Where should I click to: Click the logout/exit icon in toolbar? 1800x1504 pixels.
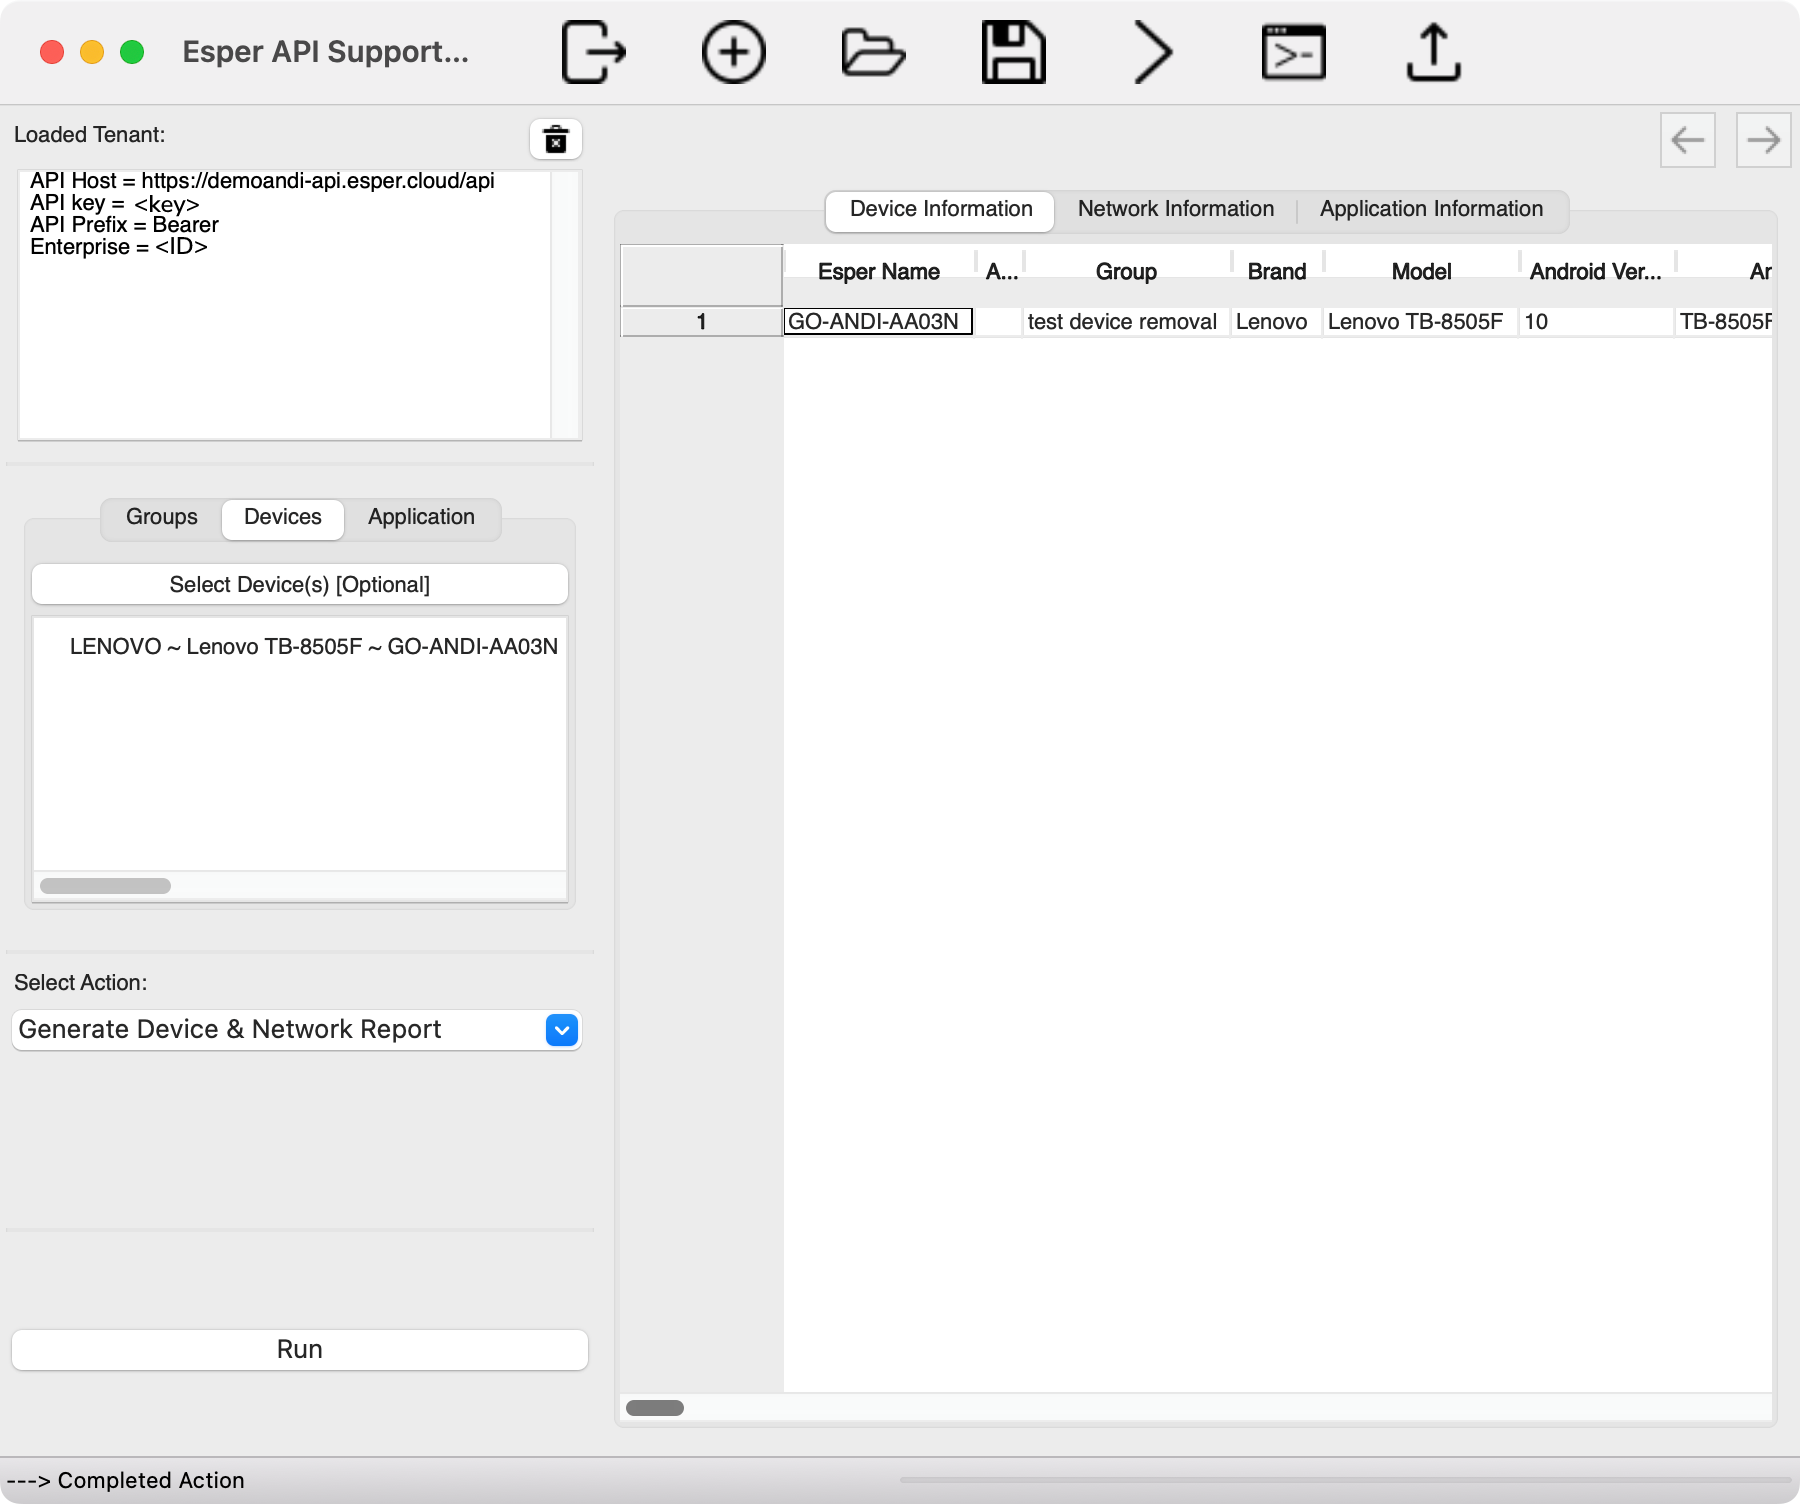pos(593,52)
